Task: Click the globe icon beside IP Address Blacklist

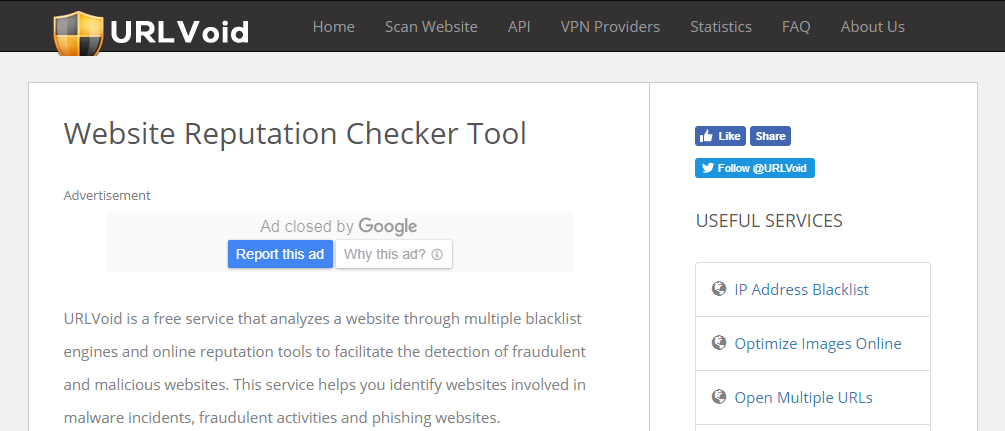Action: pos(718,289)
